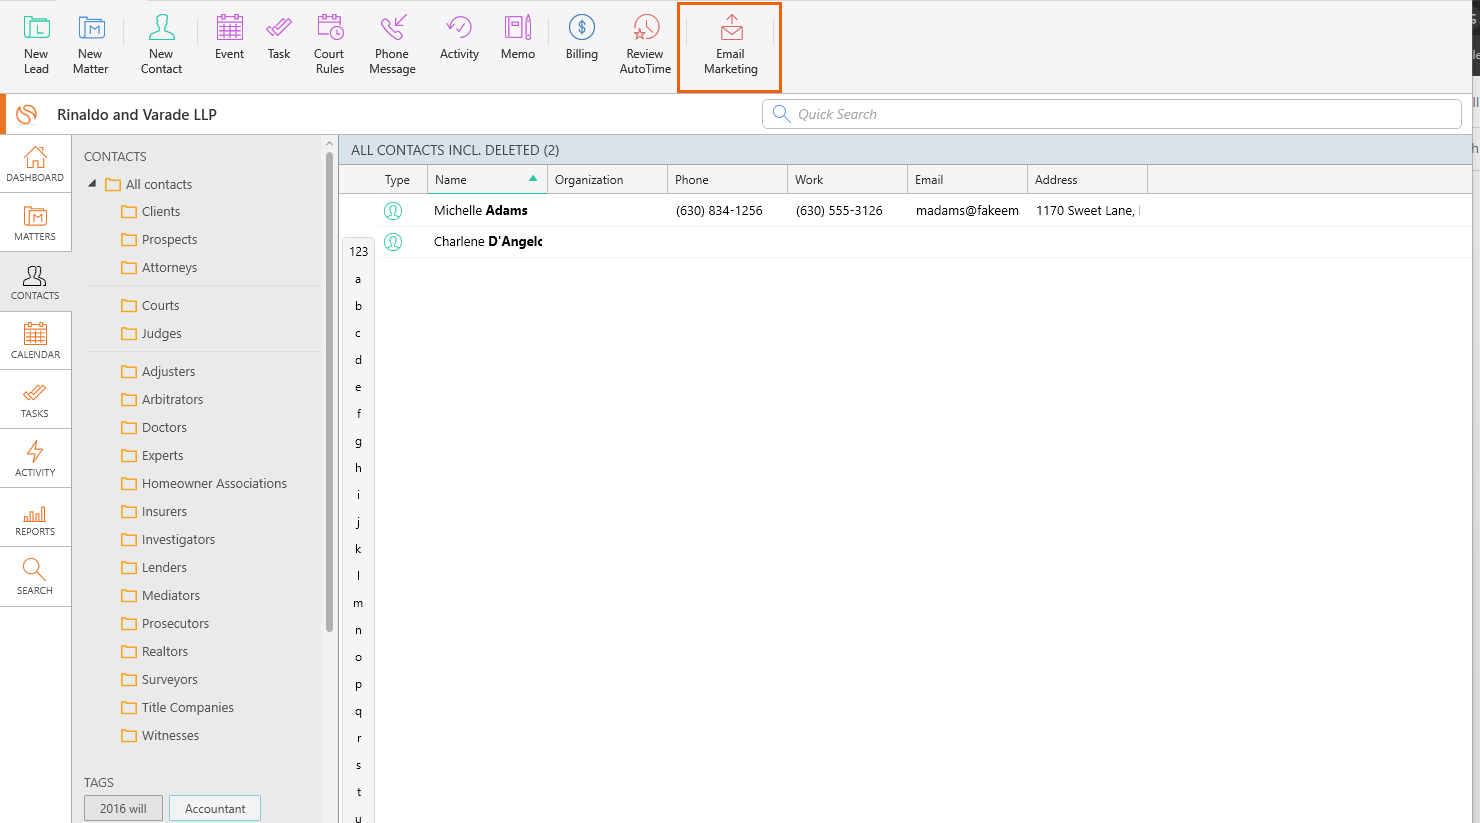Toggle the 2016 will tag filter

pos(123,808)
